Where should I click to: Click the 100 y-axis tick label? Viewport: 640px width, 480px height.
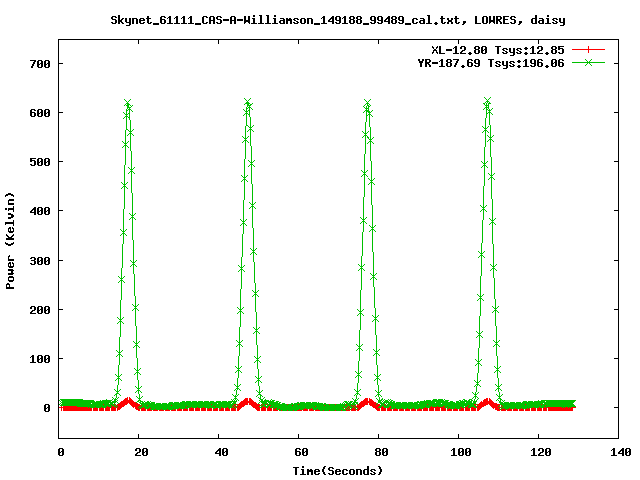[x=40, y=359]
